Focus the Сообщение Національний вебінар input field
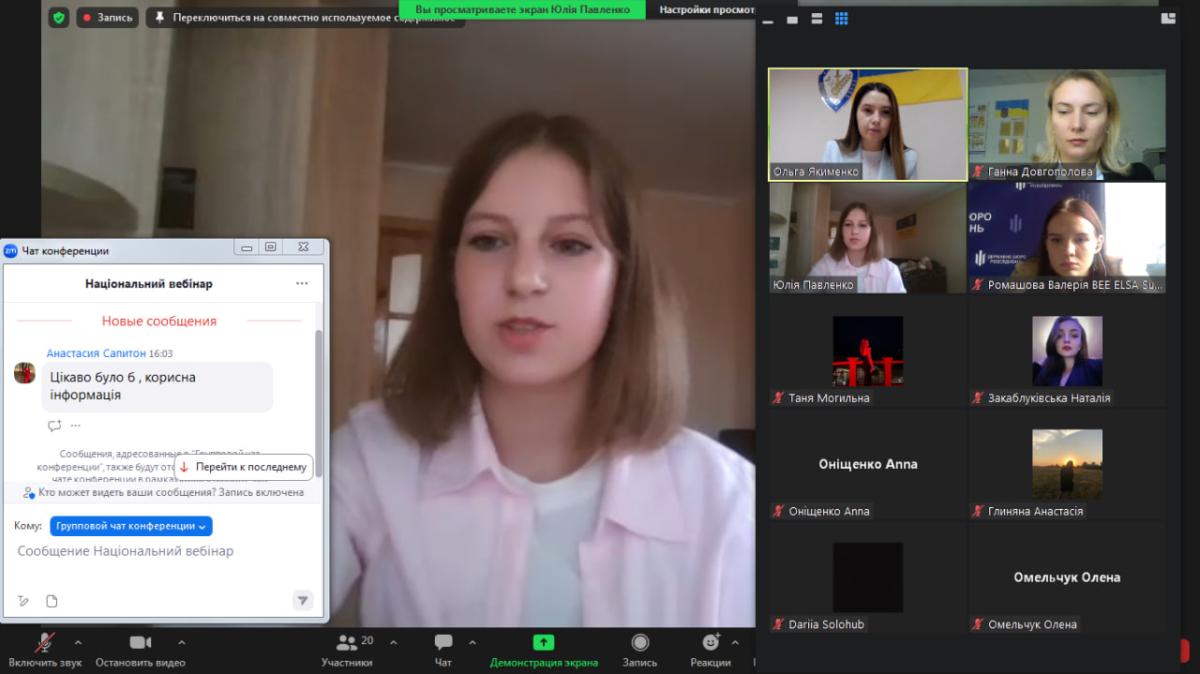This screenshot has height=674, width=1200. coord(164,551)
